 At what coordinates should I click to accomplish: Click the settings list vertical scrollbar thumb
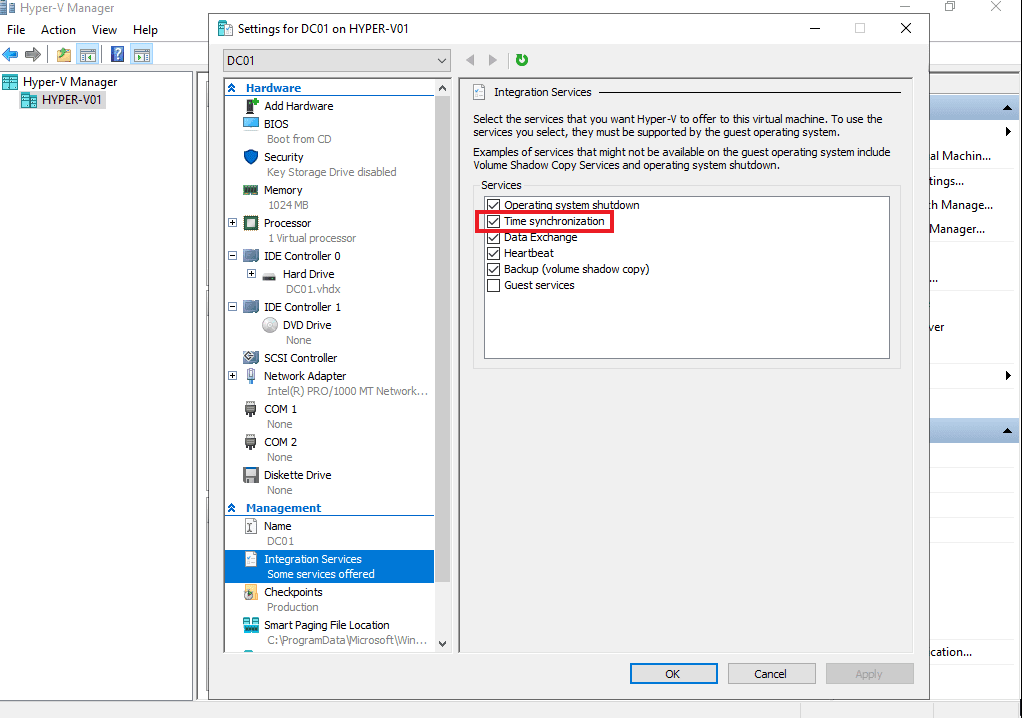(x=443, y=338)
